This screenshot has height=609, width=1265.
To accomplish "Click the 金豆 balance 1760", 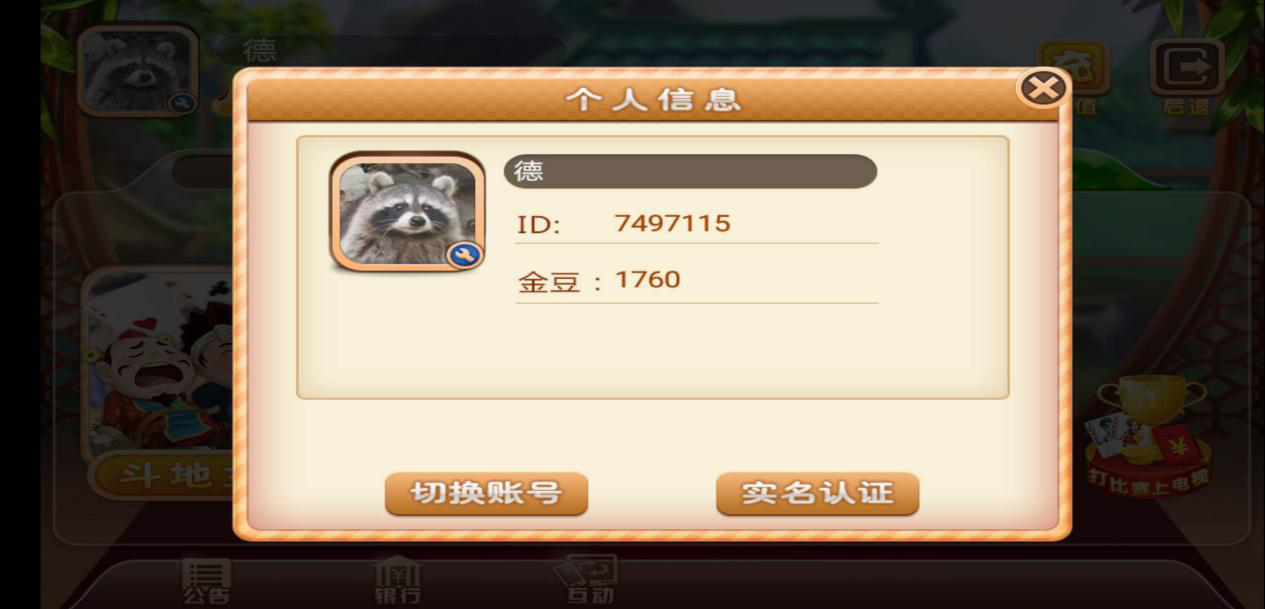I will coord(647,280).
